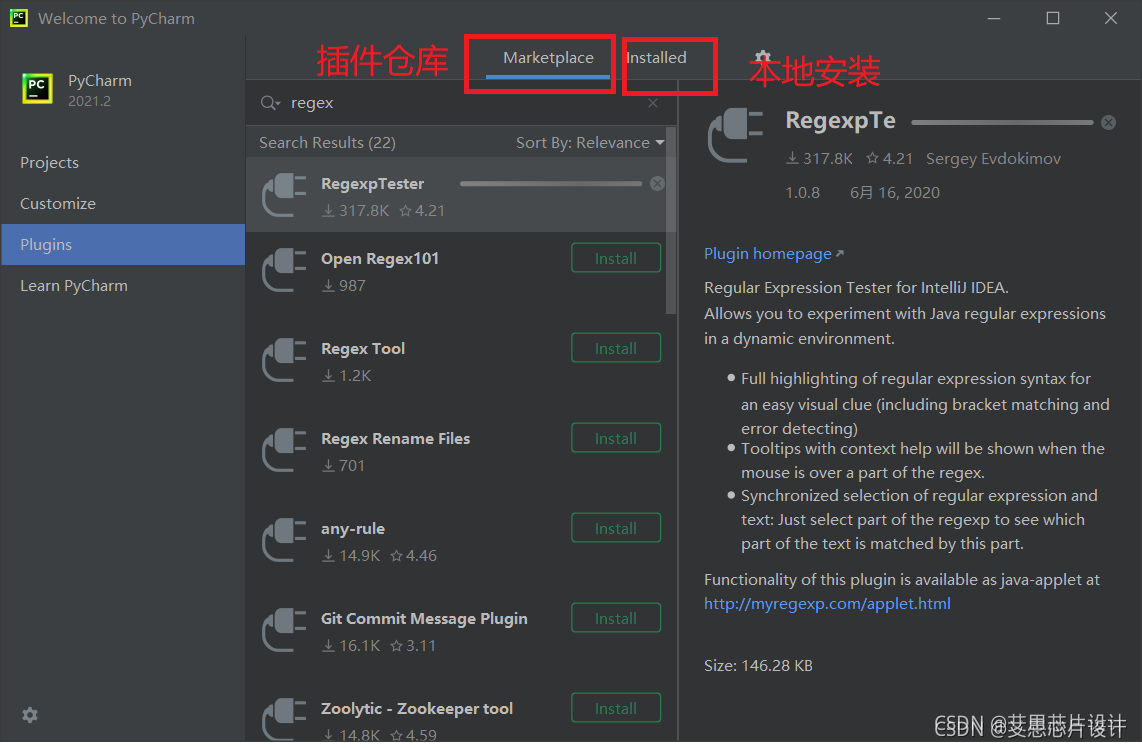Click the Search Results (22) header

[327, 143]
